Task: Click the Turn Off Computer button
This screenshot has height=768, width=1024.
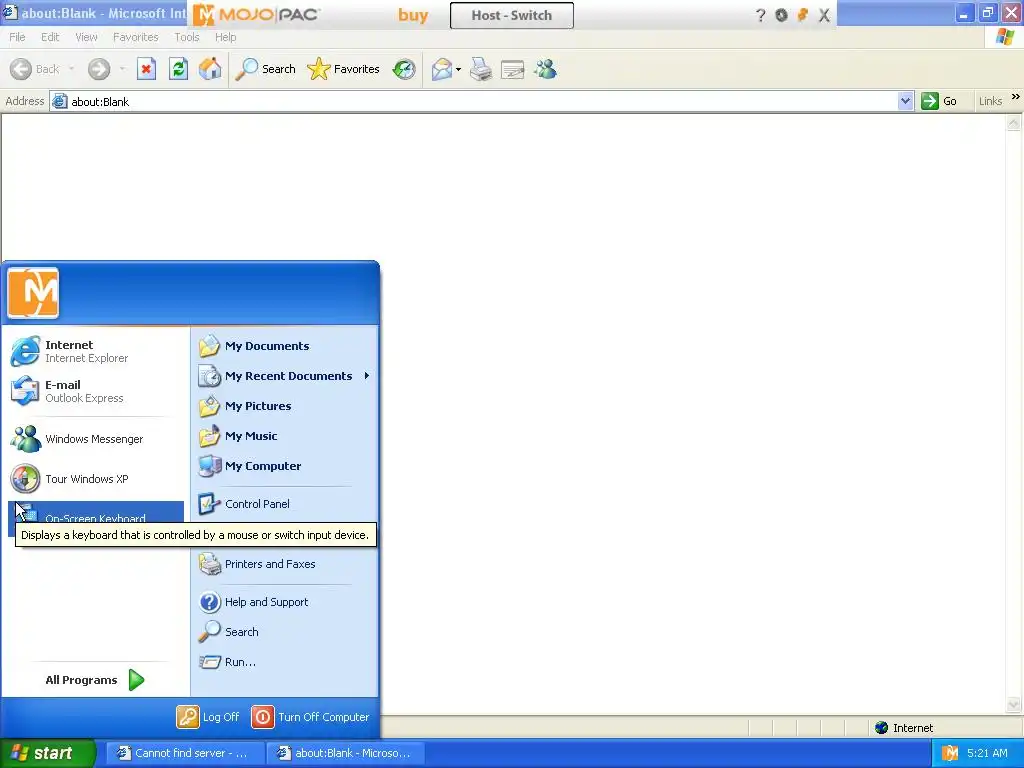Action: [x=310, y=716]
